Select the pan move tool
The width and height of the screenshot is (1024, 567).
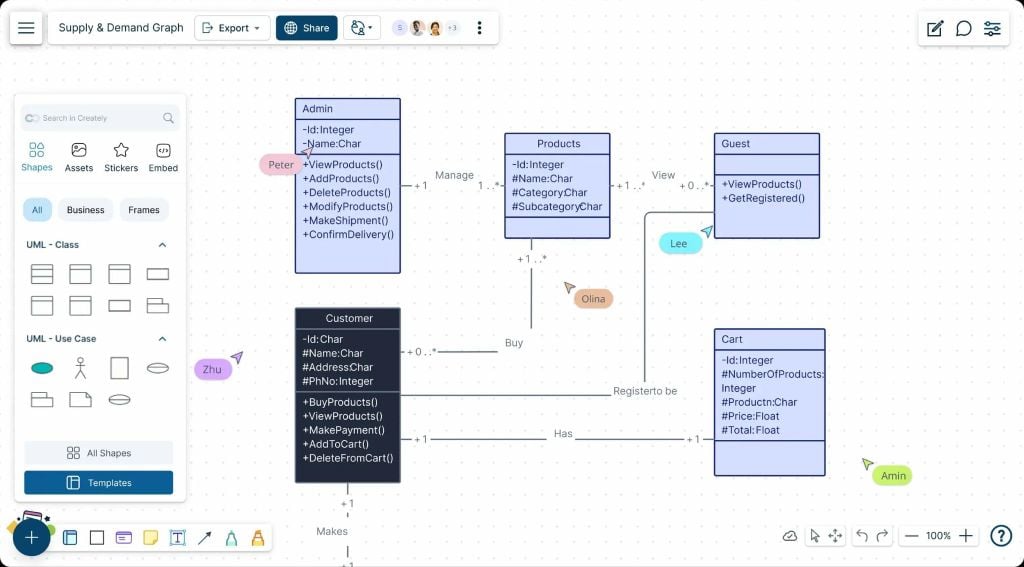click(835, 536)
